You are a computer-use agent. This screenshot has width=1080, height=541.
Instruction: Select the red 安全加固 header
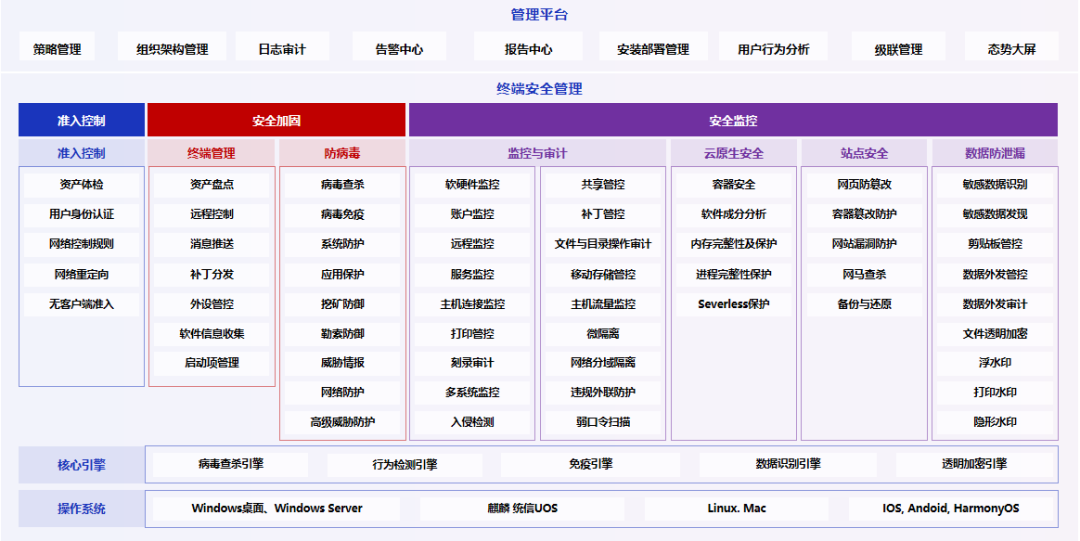coord(276,121)
